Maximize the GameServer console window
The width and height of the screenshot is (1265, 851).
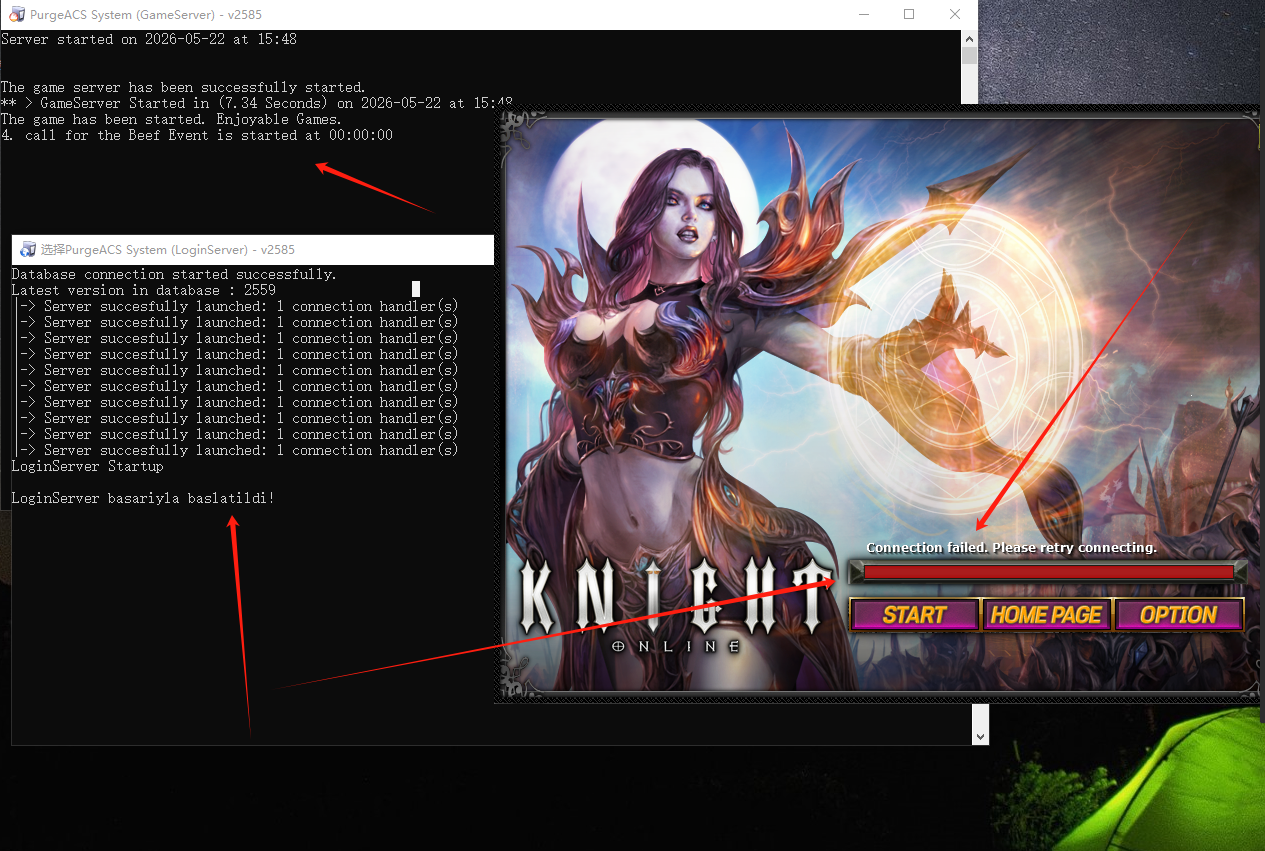(909, 15)
